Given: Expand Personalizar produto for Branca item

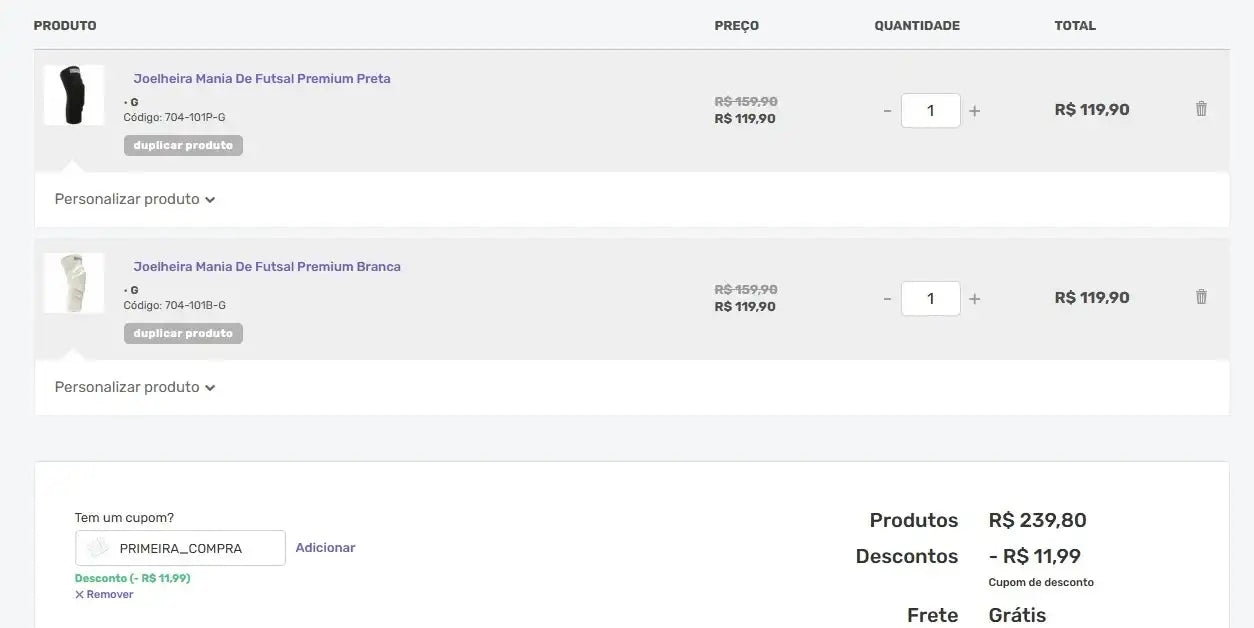Looking at the screenshot, I should point(135,387).
